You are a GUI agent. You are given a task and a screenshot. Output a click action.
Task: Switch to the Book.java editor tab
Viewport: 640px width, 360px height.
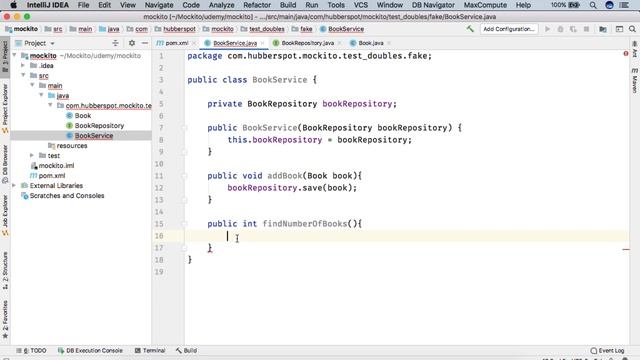pos(371,43)
